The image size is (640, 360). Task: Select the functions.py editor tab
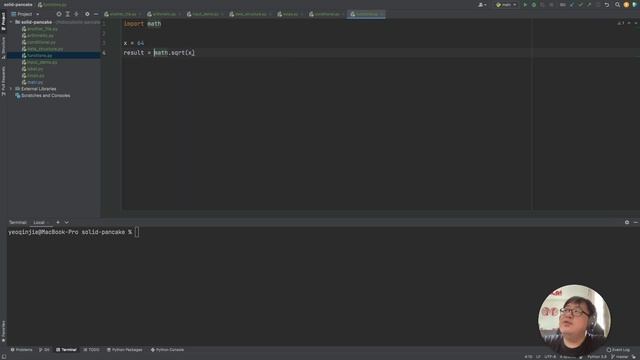[366, 14]
